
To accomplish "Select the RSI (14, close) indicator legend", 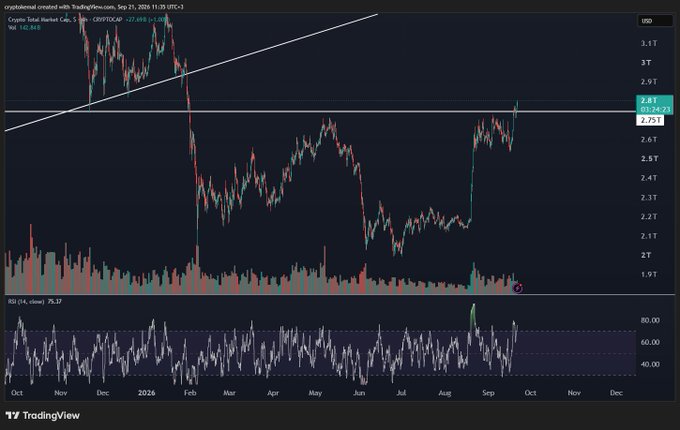I will pos(35,301).
